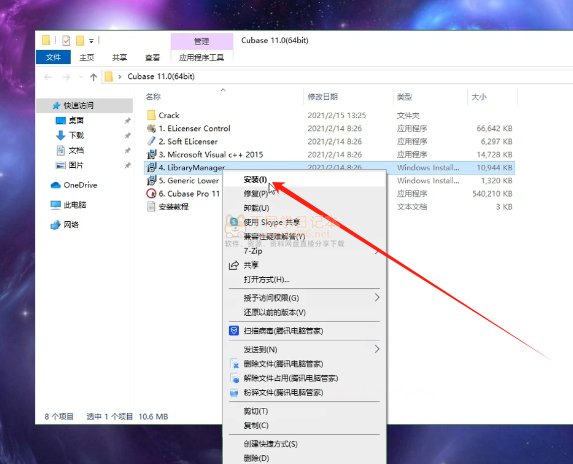Image resolution: width=573 pixels, height=464 pixels.
Task: Click the 文档 documents icon in sidebar
Action: coord(61,150)
